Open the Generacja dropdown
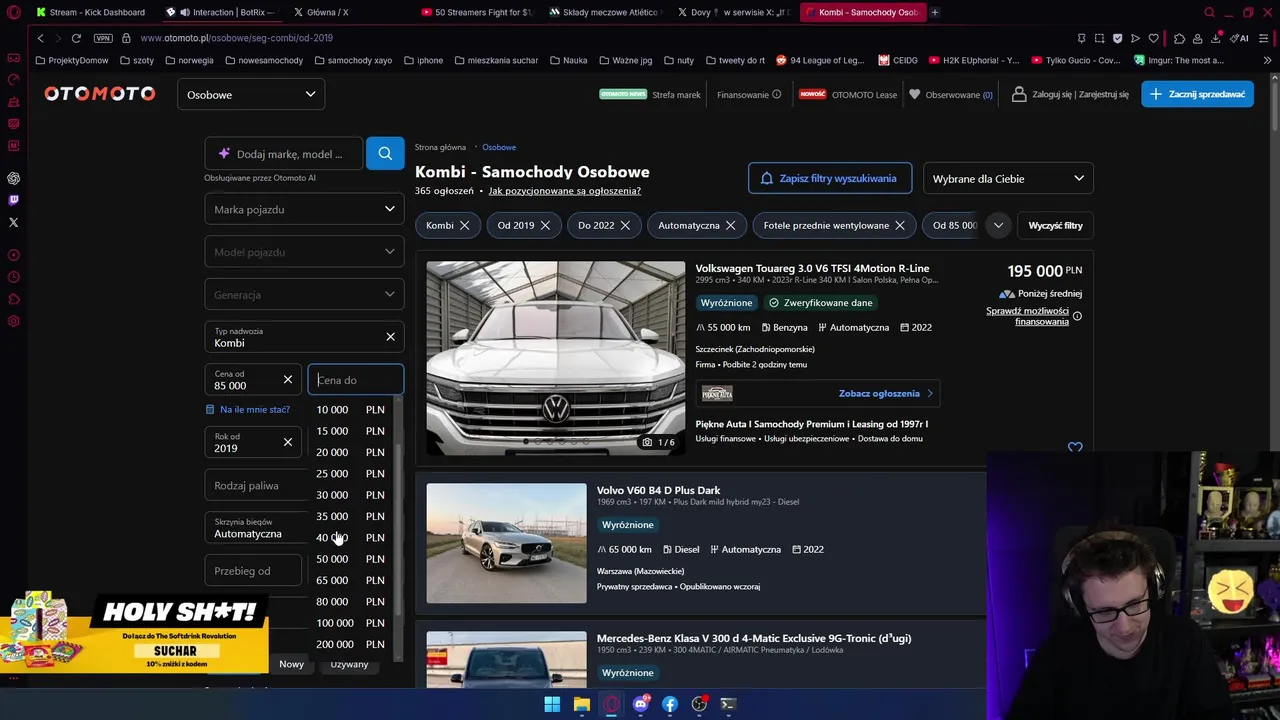The image size is (1280, 720). coord(305,295)
